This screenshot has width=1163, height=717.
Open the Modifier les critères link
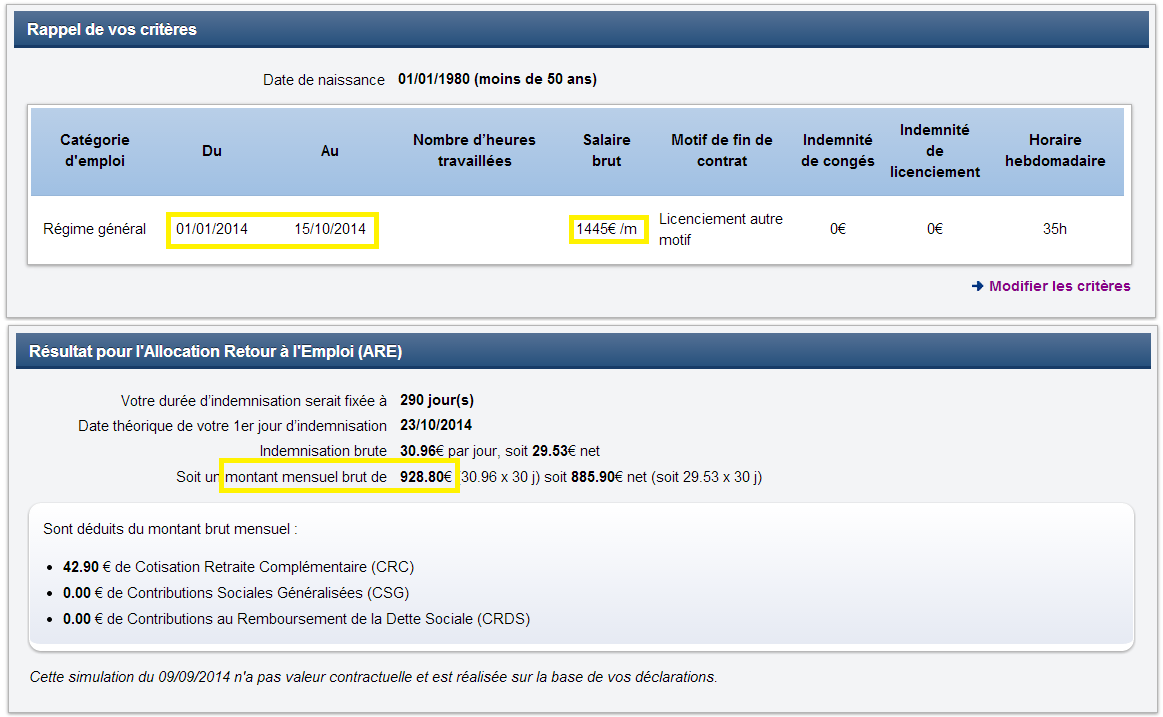[x=1059, y=286]
